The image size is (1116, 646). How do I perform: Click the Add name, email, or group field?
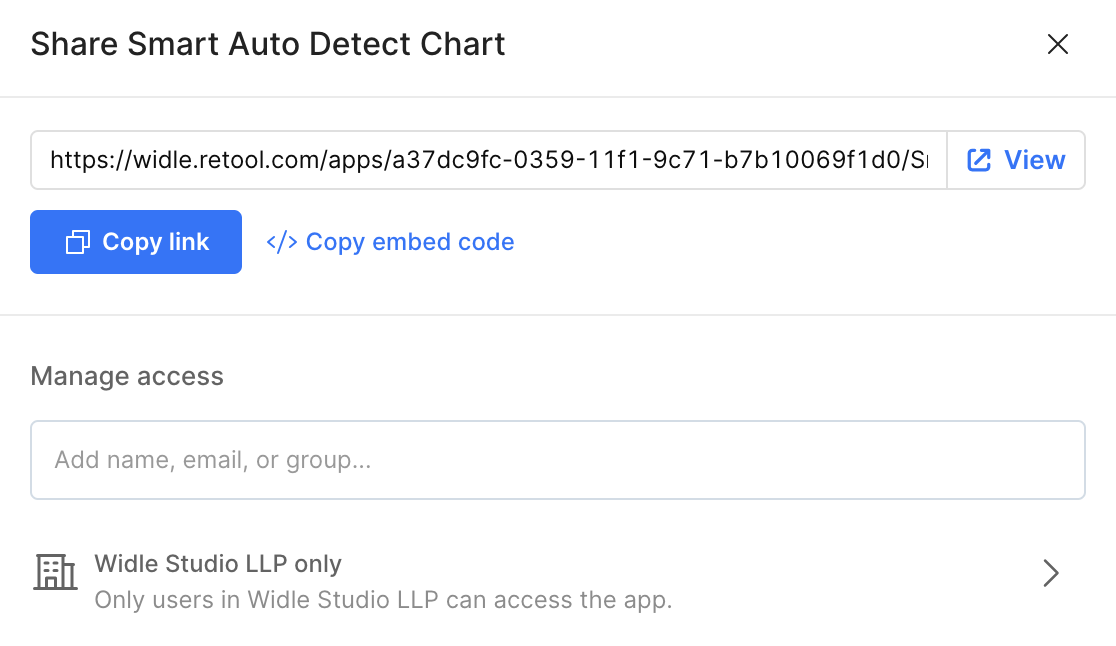tap(557, 460)
